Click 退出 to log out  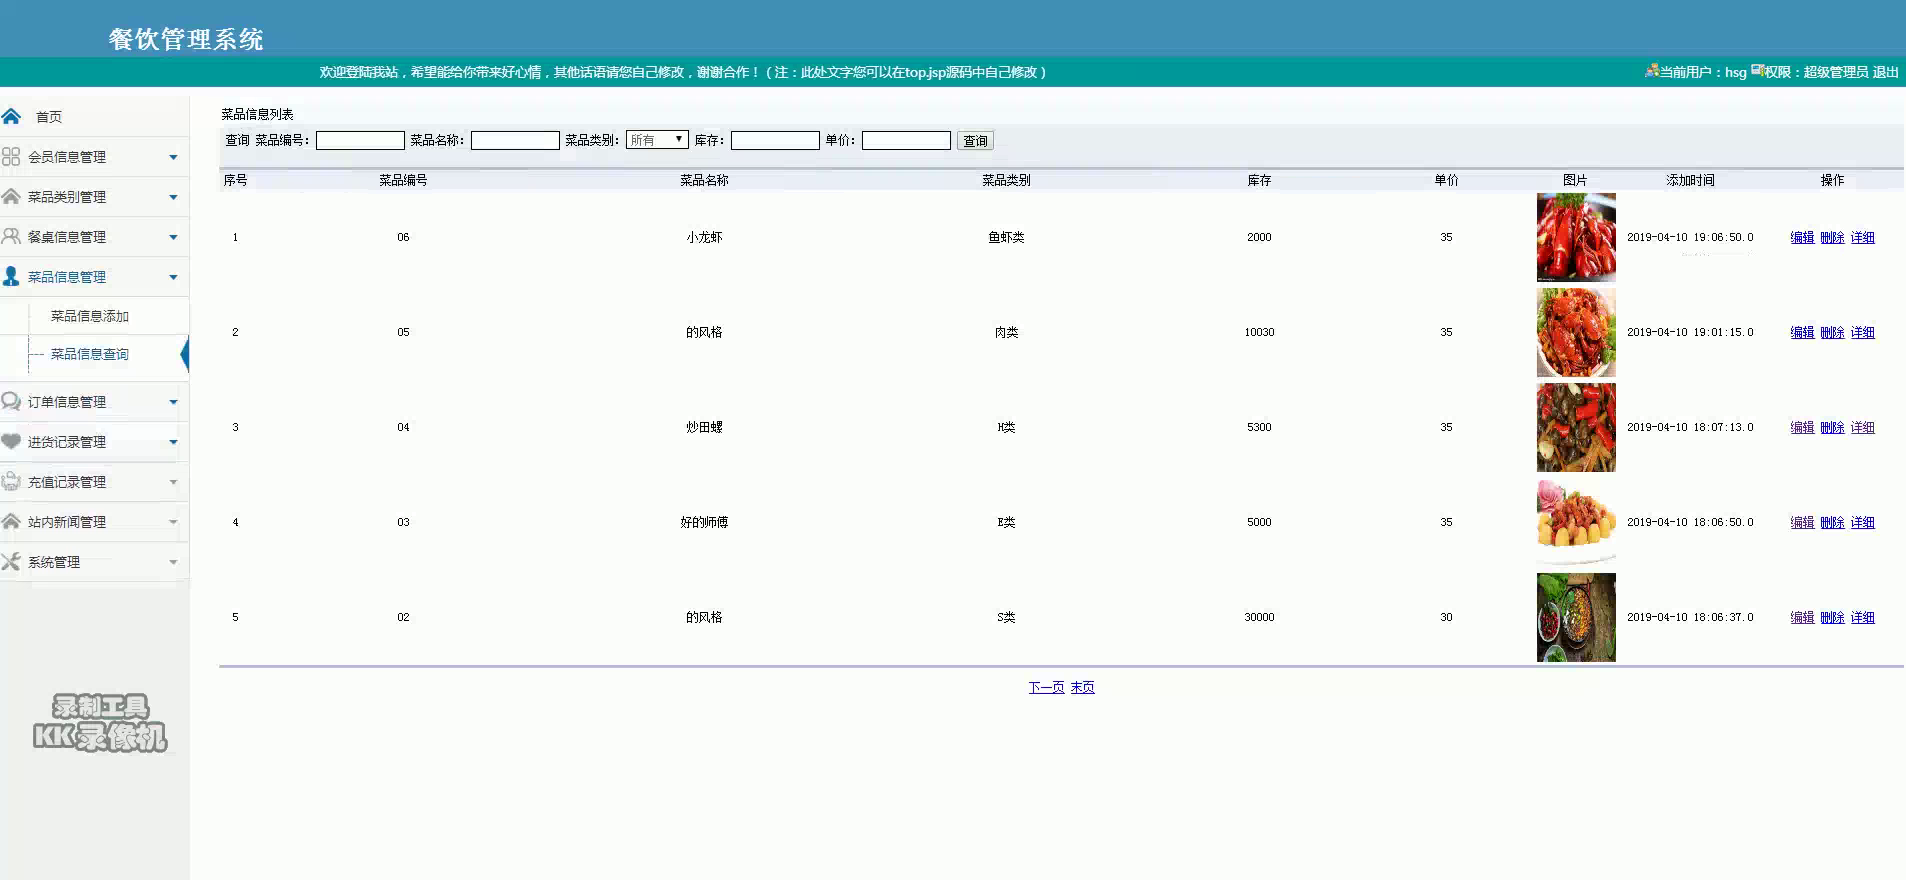pos(1886,72)
